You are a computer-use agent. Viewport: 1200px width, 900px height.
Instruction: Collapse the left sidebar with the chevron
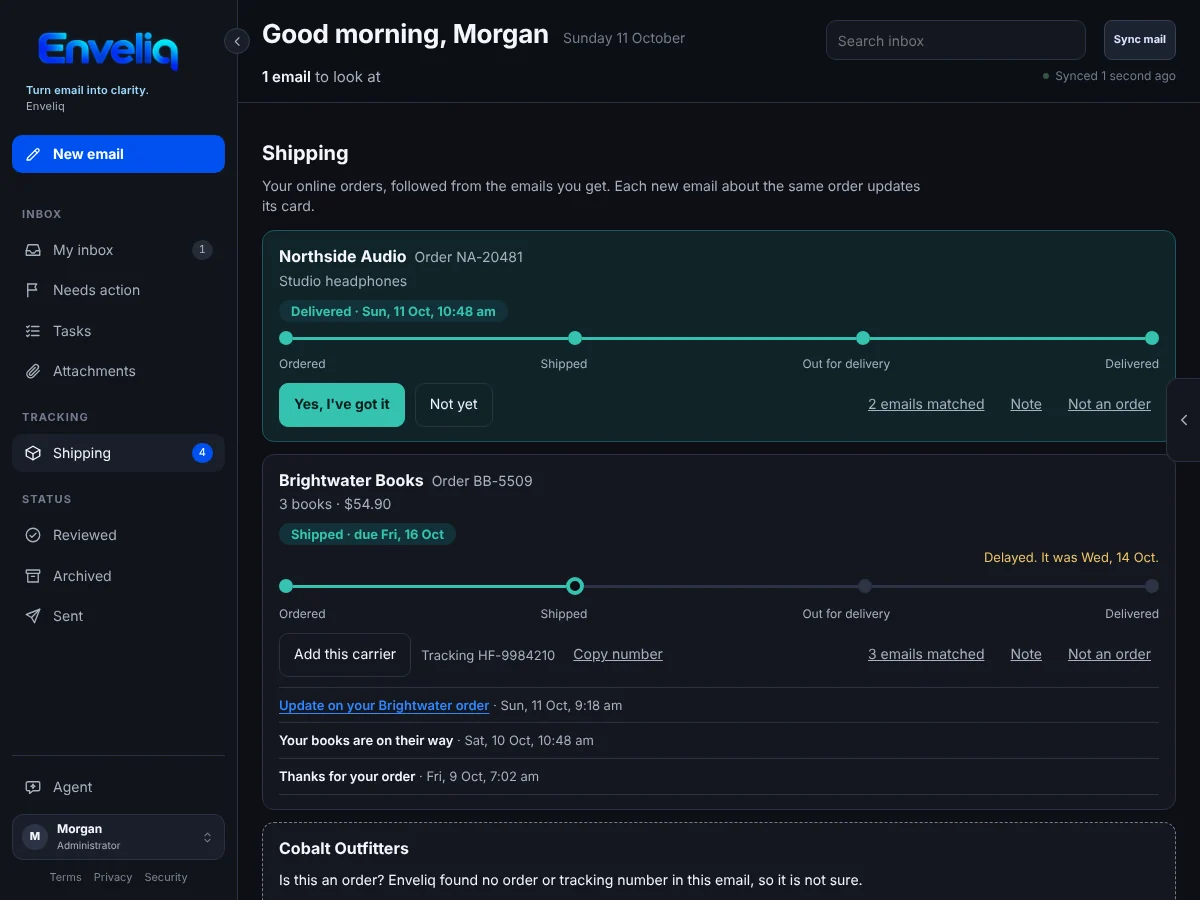tap(237, 41)
